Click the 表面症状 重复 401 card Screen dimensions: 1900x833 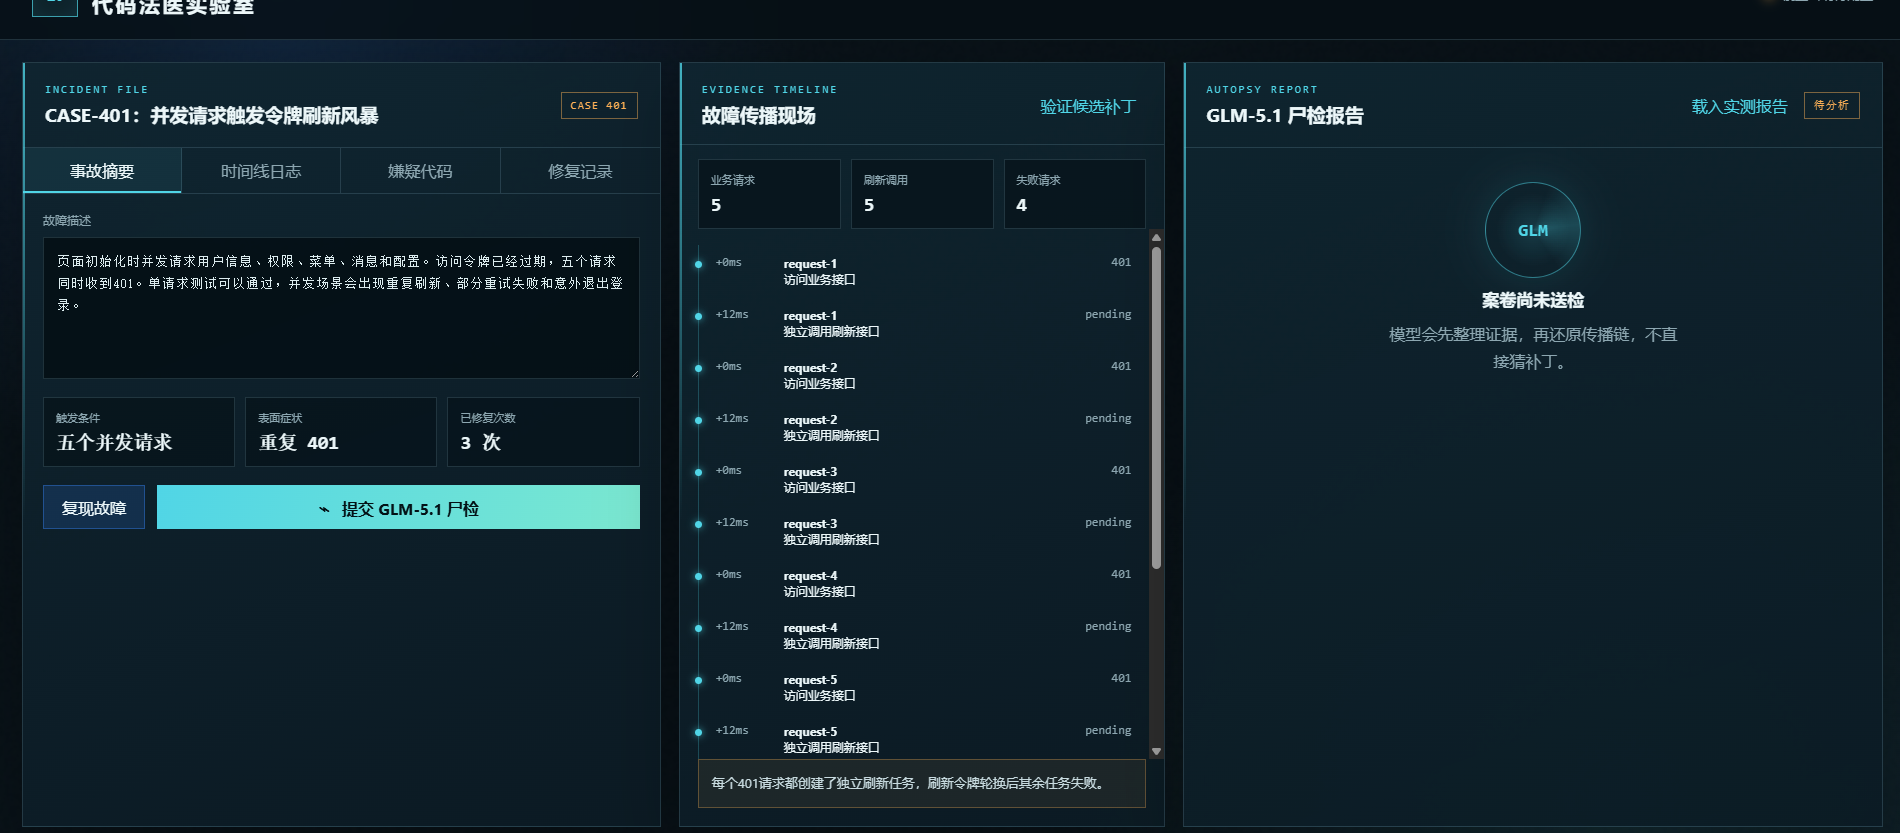pyautogui.click(x=341, y=432)
